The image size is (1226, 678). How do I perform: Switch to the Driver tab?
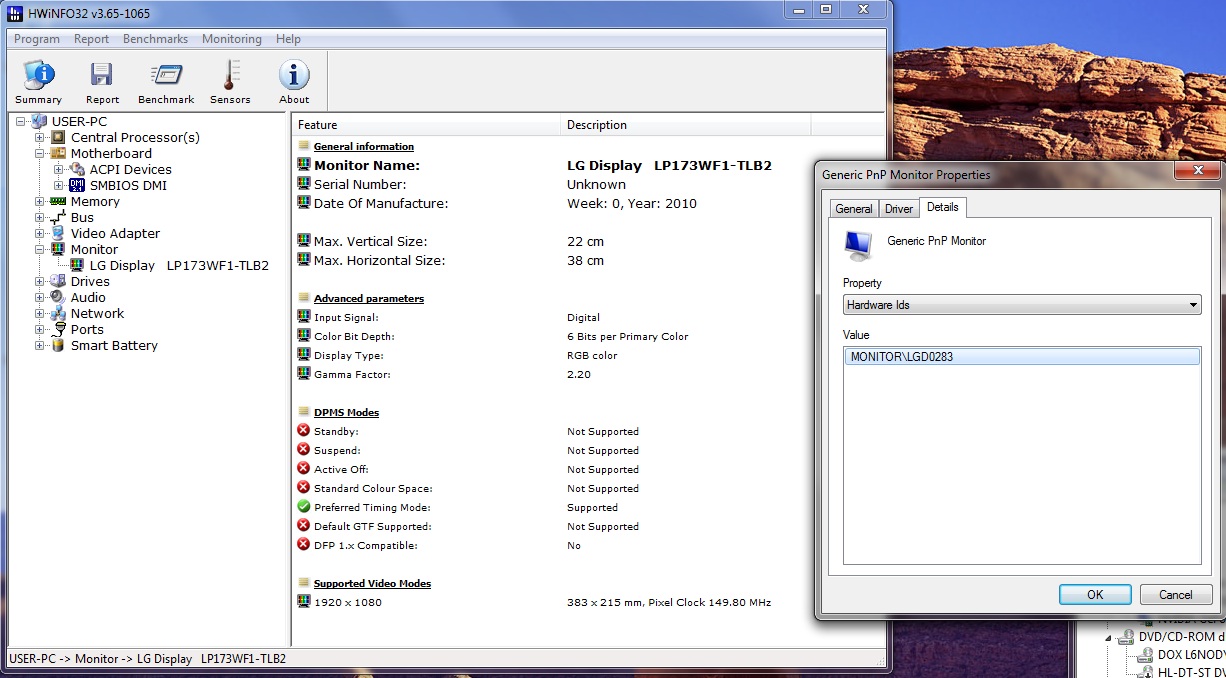[899, 208]
